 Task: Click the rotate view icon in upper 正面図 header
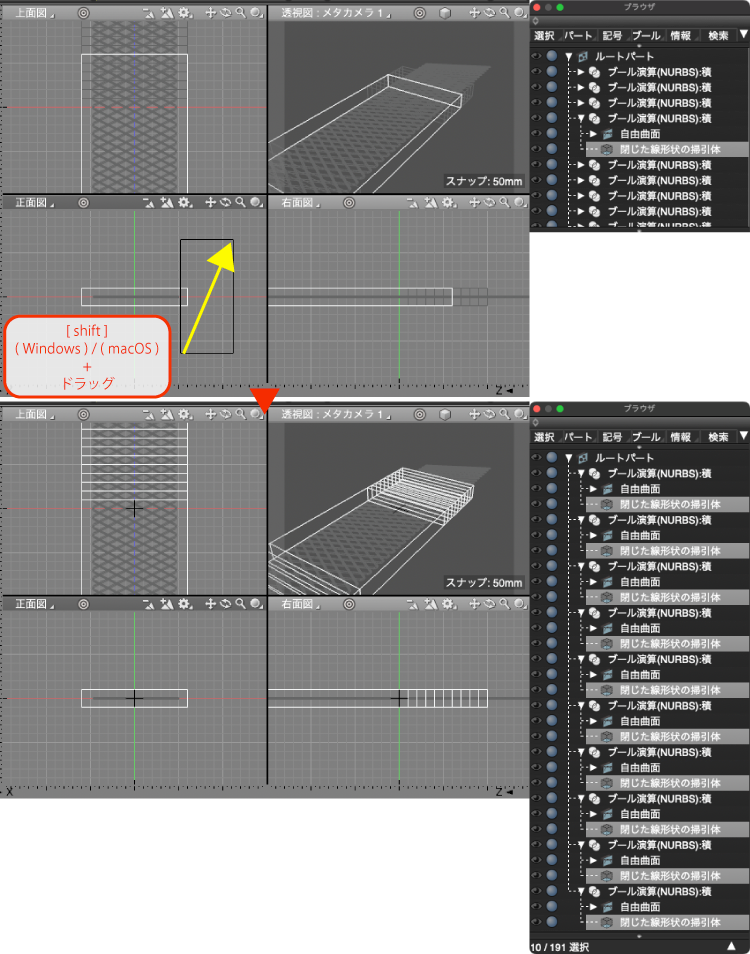point(225,203)
